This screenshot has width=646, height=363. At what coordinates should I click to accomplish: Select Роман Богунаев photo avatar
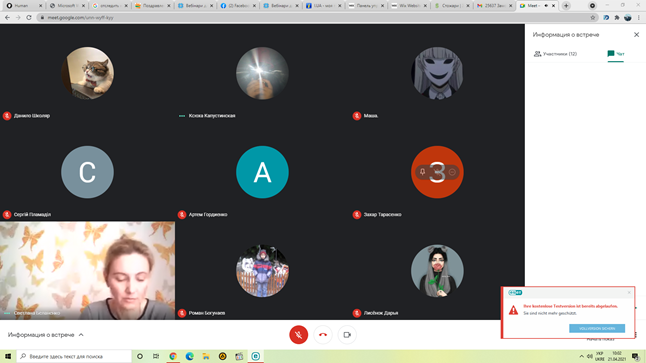(x=262, y=271)
